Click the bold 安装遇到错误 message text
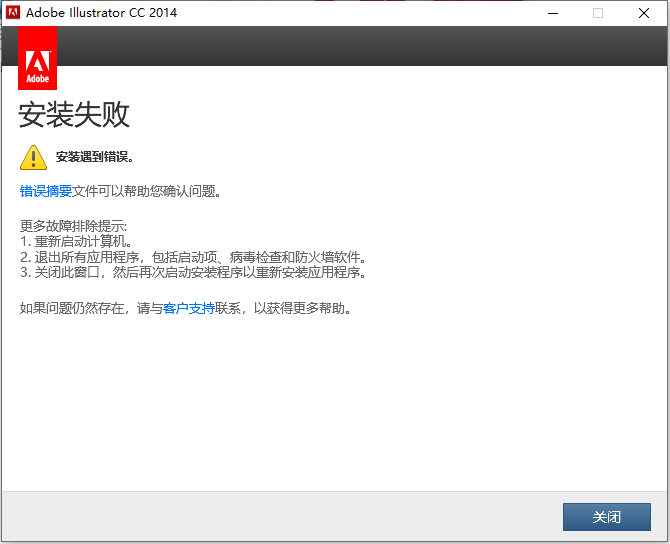Screen dimensions: 670x544 [95, 157]
